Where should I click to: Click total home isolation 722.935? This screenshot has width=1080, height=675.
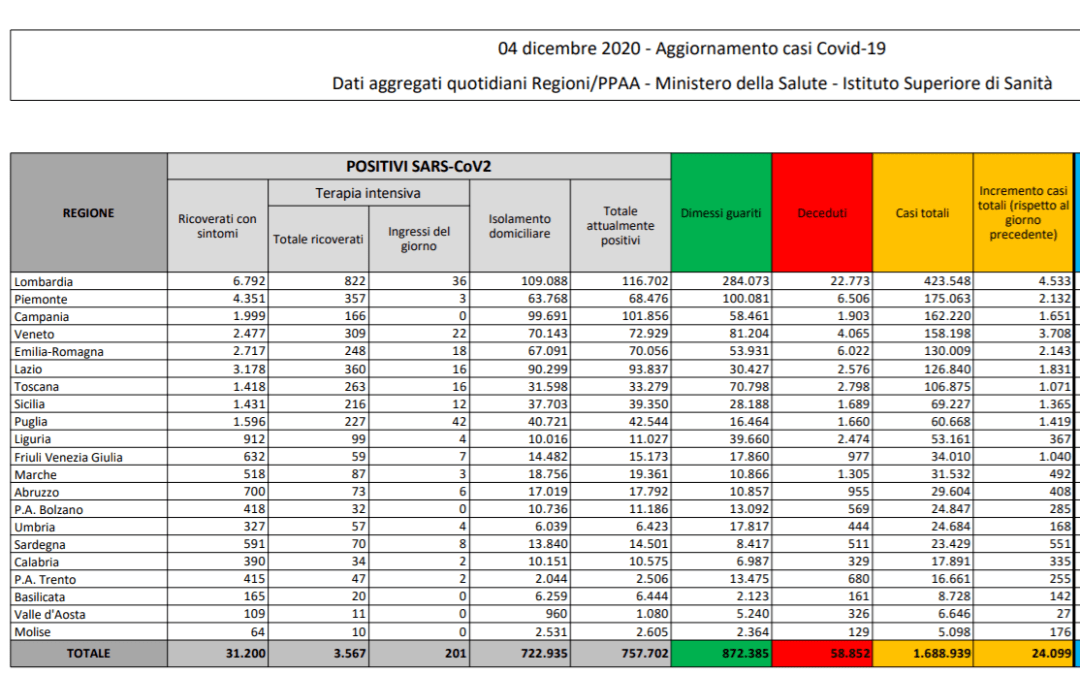(544, 654)
